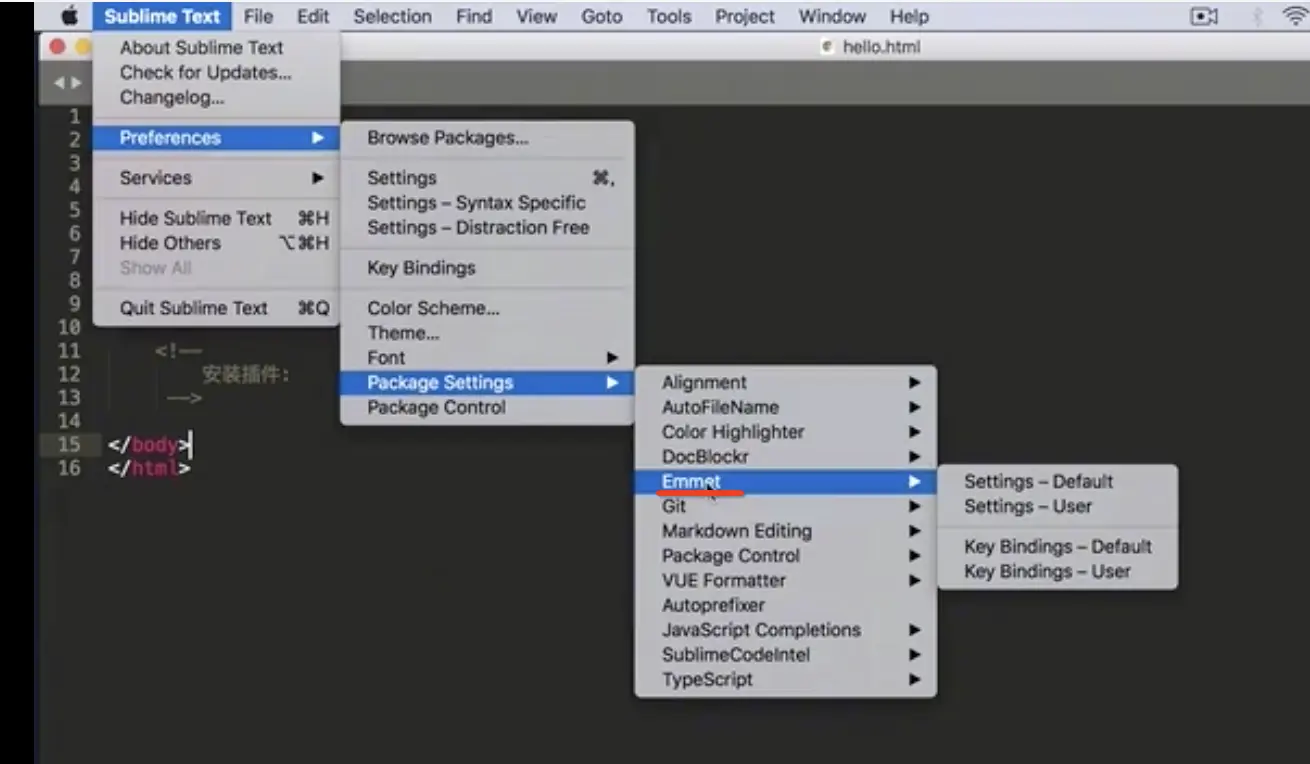Click the closing body tag on line 15
The width and height of the screenshot is (1310, 764).
tap(148, 445)
